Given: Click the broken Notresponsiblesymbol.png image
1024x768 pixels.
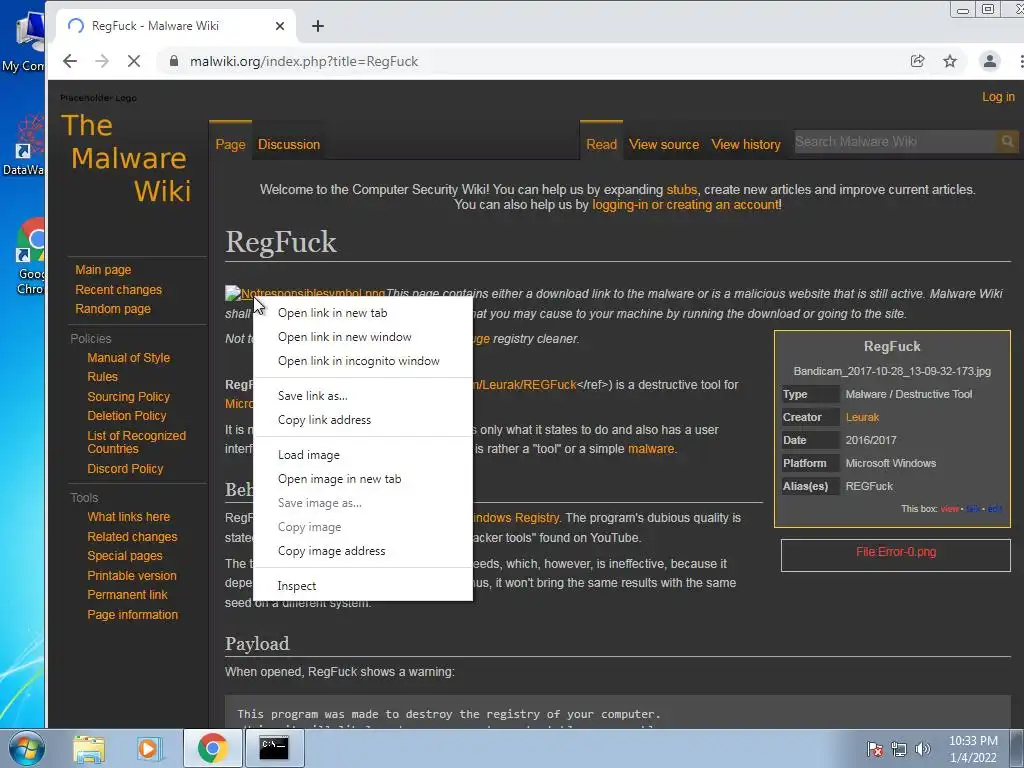Looking at the screenshot, I should (232, 293).
